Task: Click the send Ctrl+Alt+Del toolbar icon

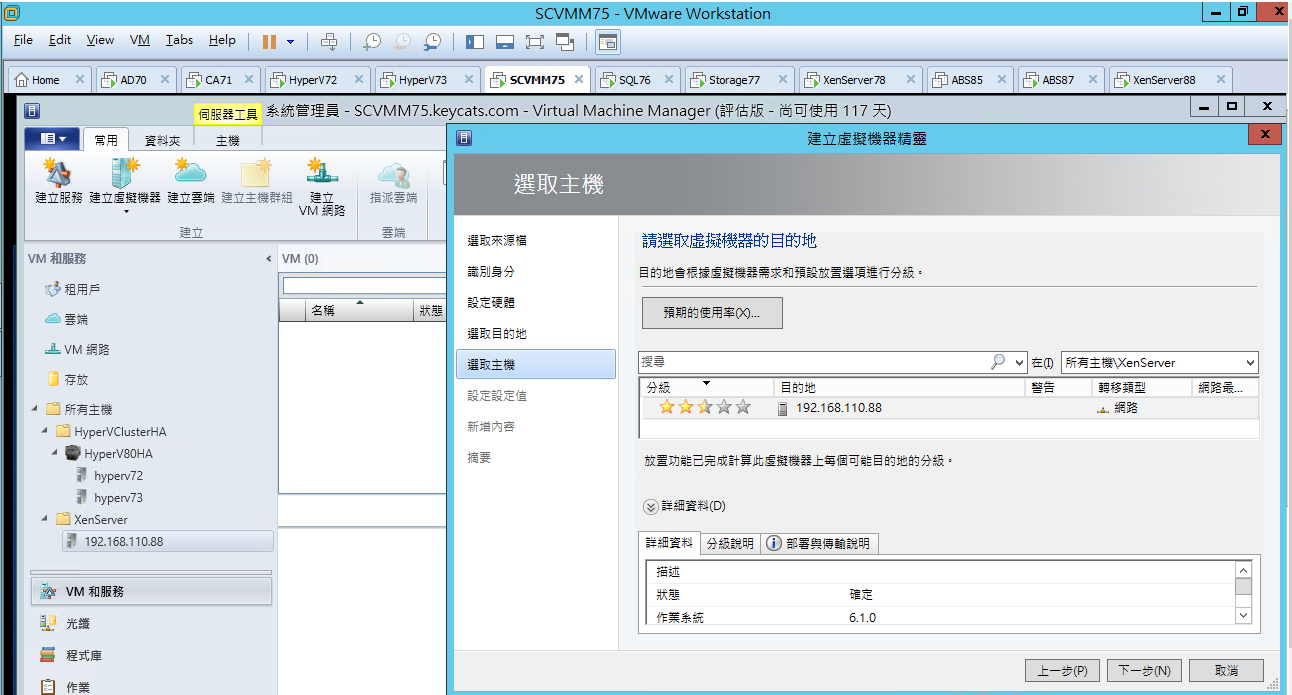Action: [x=329, y=41]
